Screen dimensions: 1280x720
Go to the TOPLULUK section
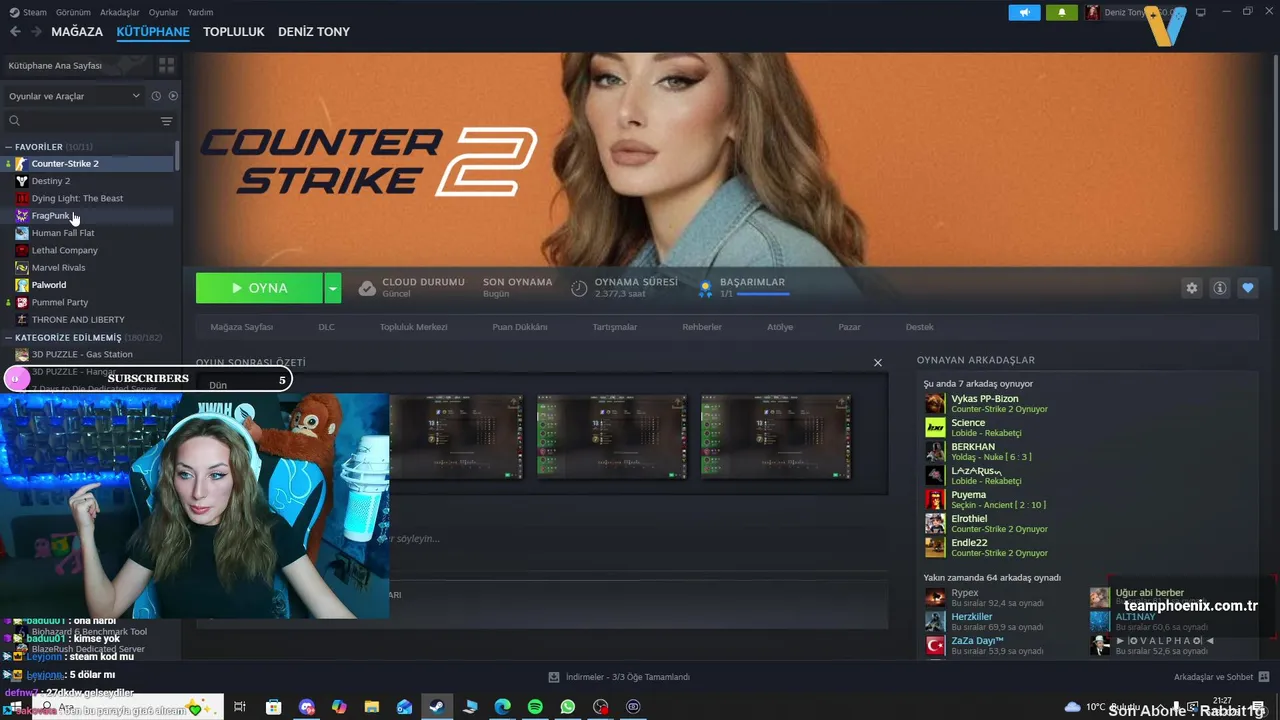pyautogui.click(x=234, y=32)
